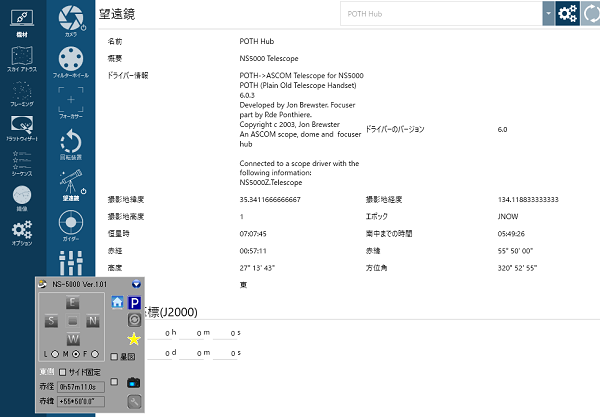Click the driver version value 6.0
The height and width of the screenshot is (417, 600).
click(x=502, y=130)
